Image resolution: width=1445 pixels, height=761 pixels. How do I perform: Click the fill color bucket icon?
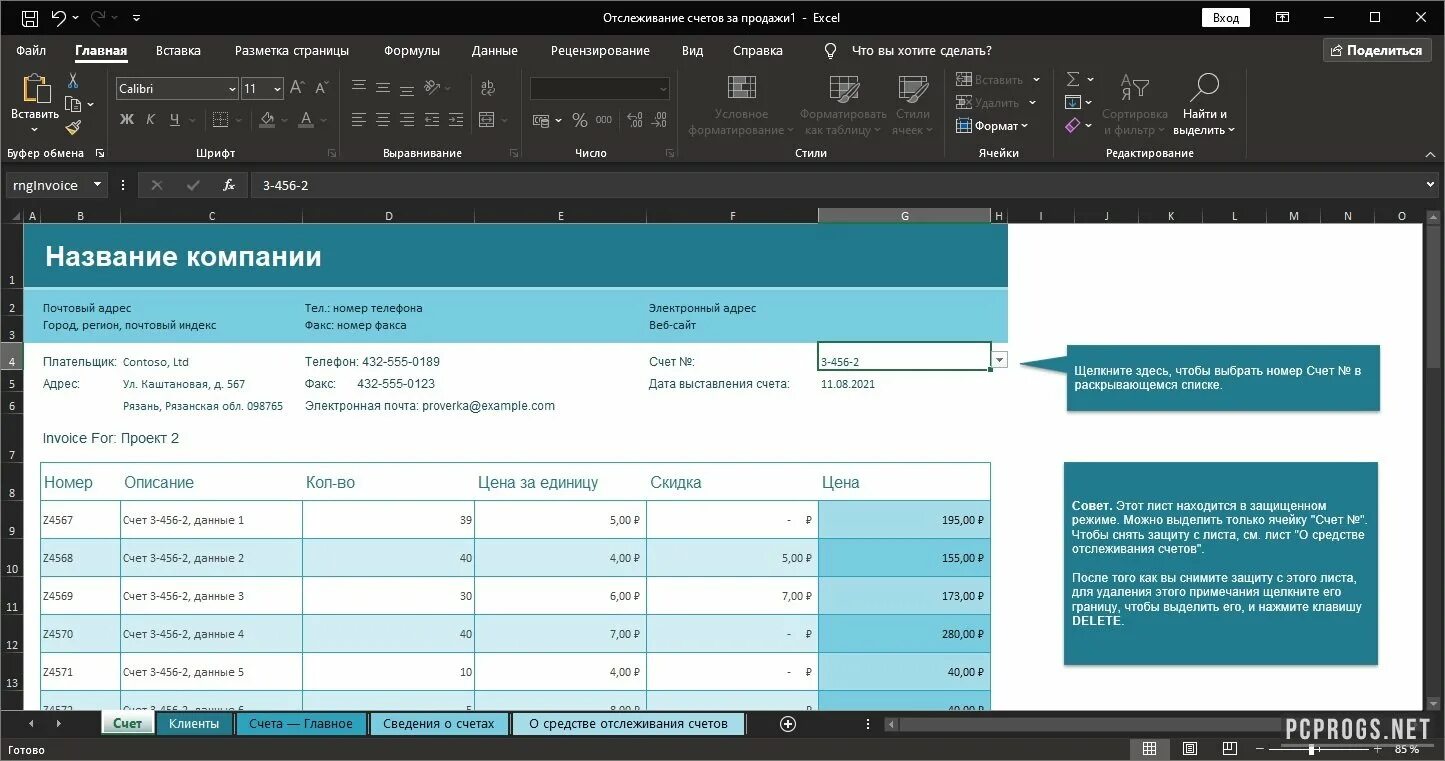click(267, 120)
